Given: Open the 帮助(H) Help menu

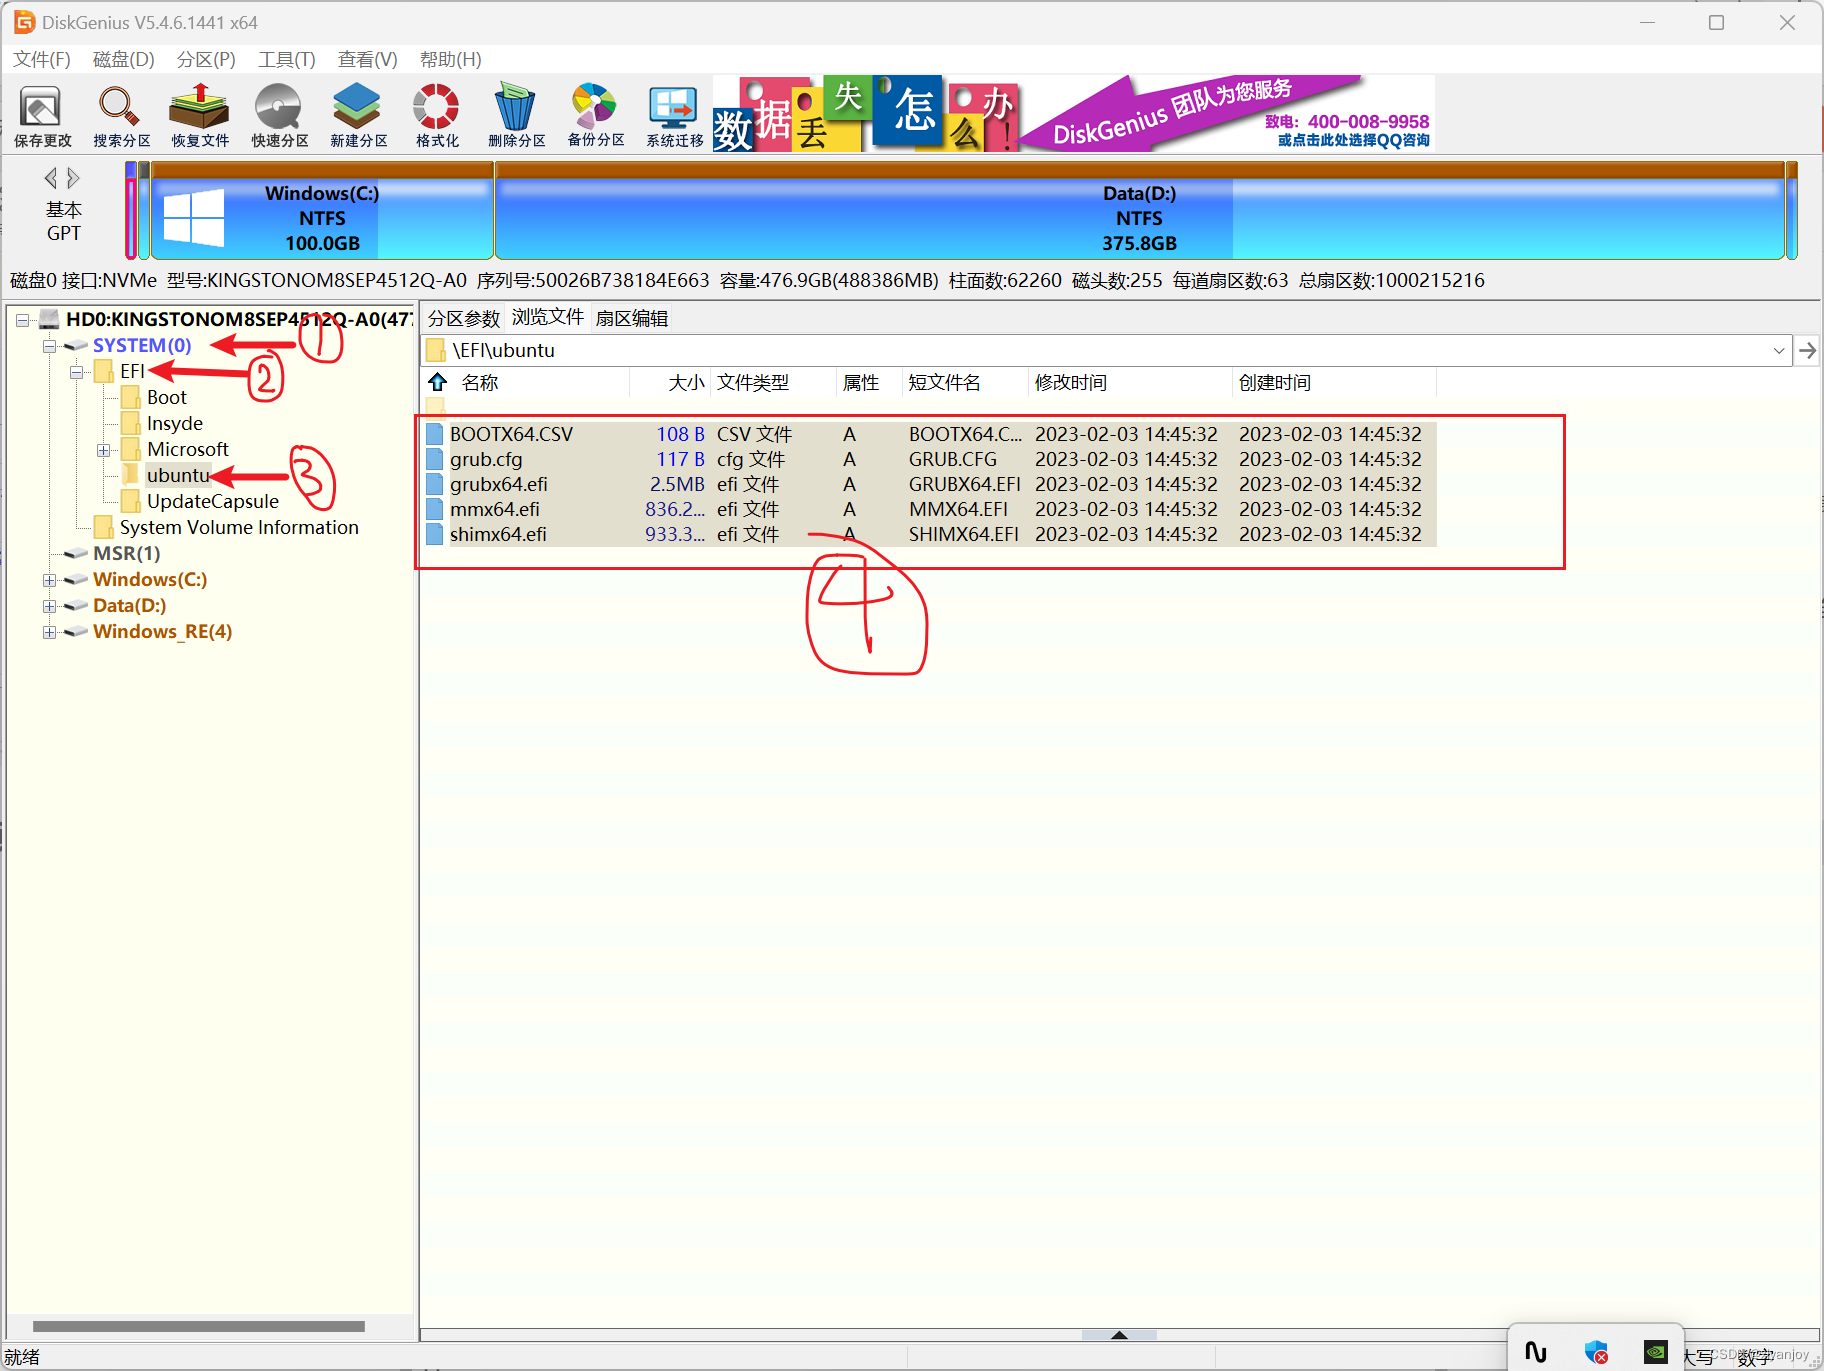Looking at the screenshot, I should click(x=450, y=59).
